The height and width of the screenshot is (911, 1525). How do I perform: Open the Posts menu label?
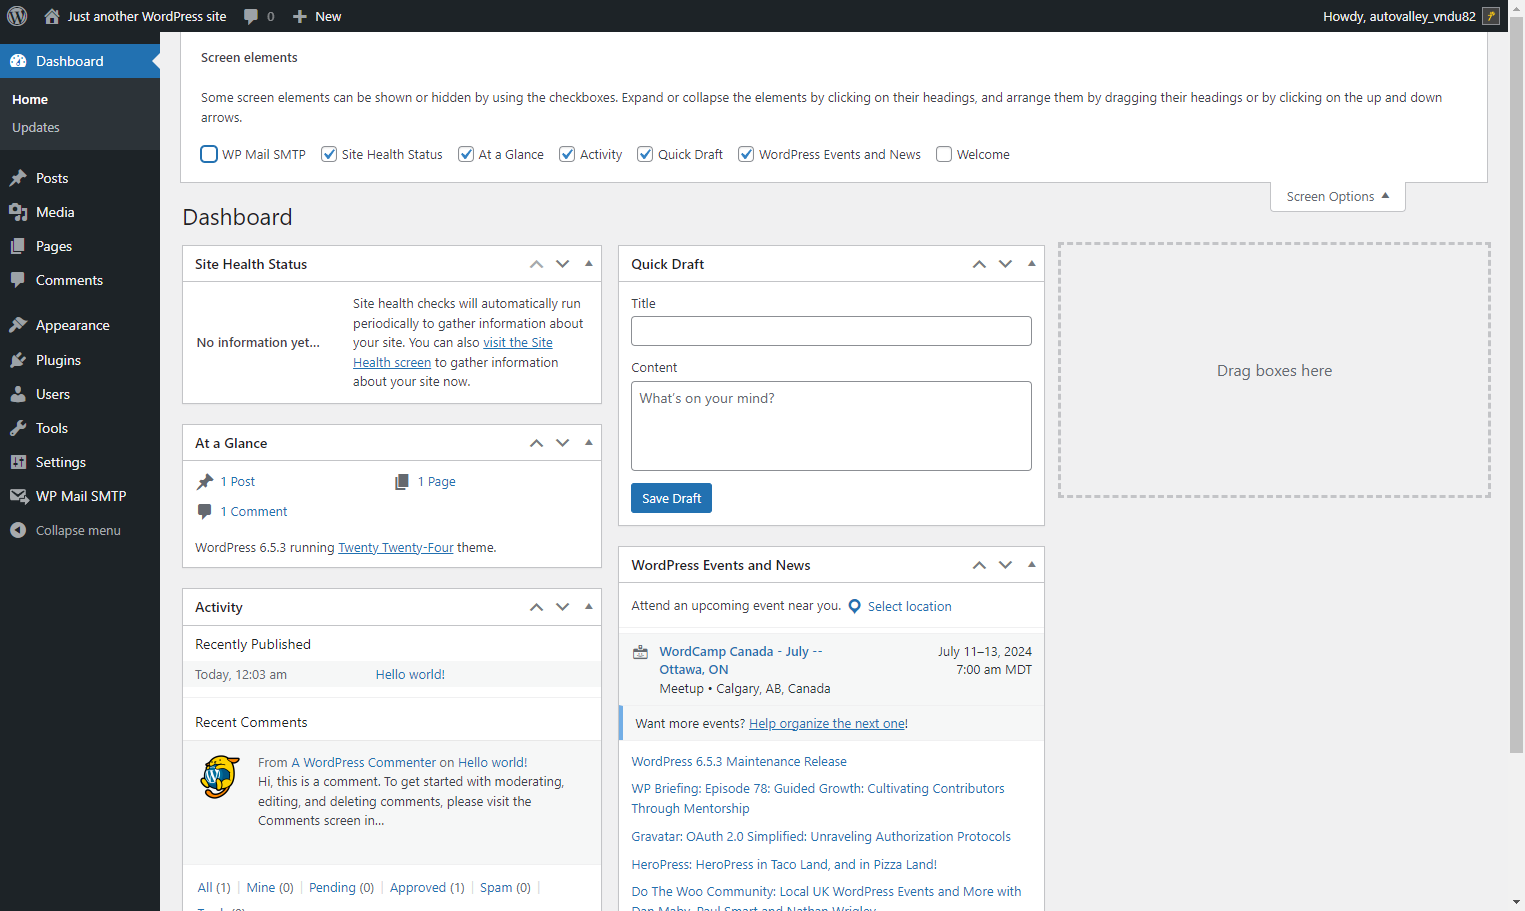click(52, 178)
